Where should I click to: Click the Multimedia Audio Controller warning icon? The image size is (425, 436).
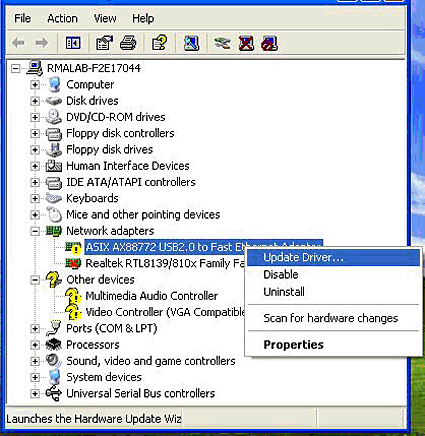click(73, 296)
